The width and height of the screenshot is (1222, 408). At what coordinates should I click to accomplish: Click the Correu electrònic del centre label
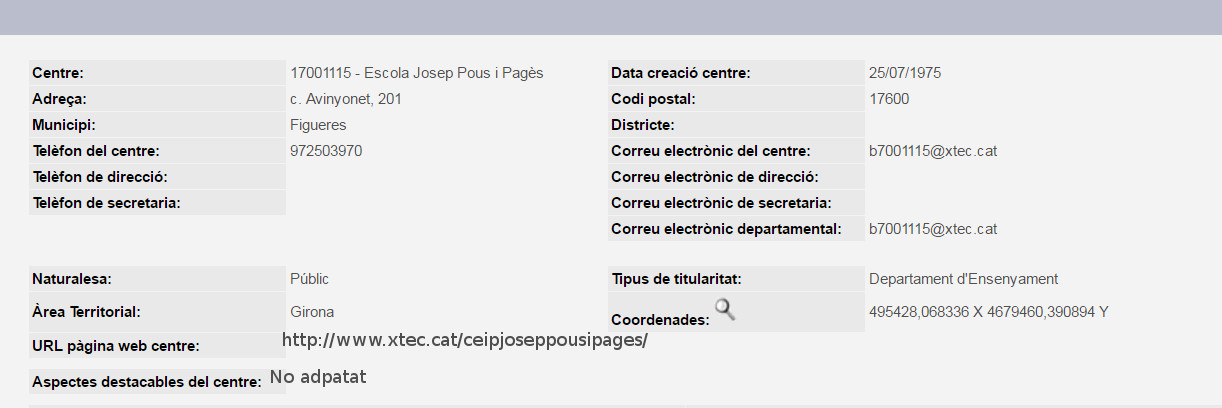(710, 151)
